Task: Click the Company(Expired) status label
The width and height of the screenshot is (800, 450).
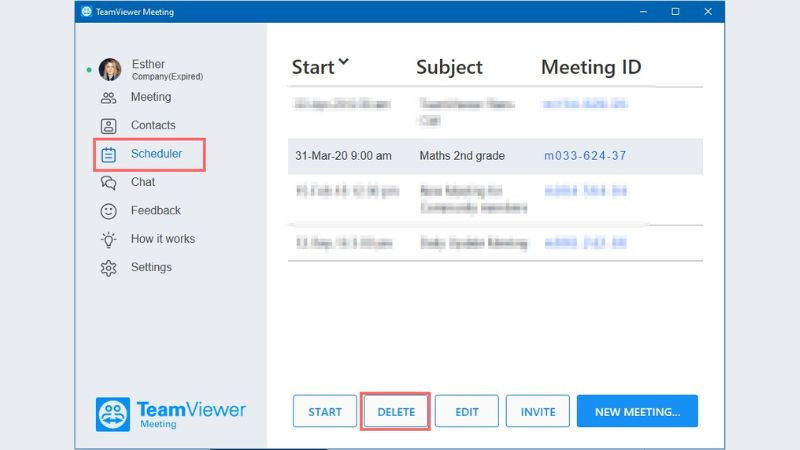Action: [x=167, y=77]
